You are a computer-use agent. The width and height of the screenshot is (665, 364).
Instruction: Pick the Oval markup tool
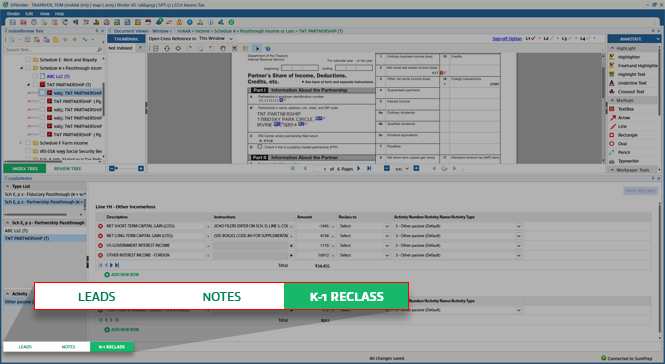coord(622,144)
